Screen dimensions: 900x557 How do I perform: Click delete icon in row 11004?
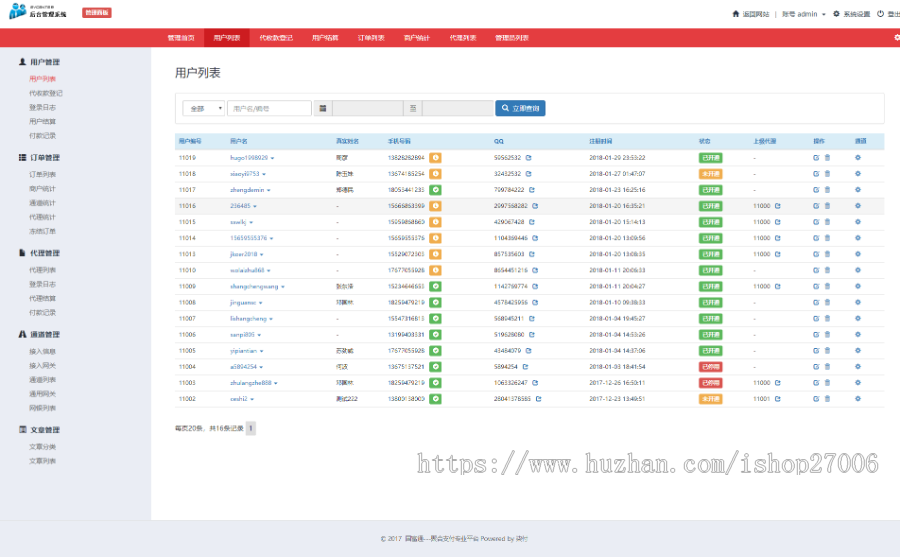tap(827, 366)
